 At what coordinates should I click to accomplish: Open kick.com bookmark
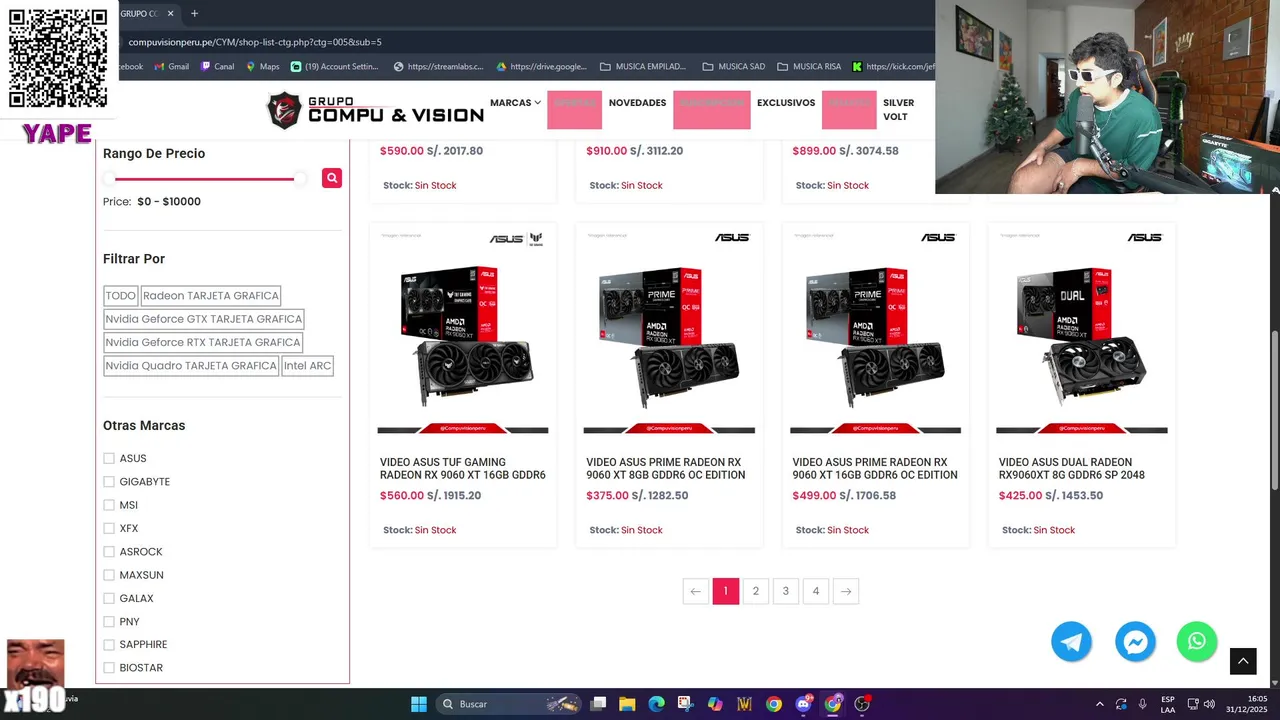(x=893, y=67)
